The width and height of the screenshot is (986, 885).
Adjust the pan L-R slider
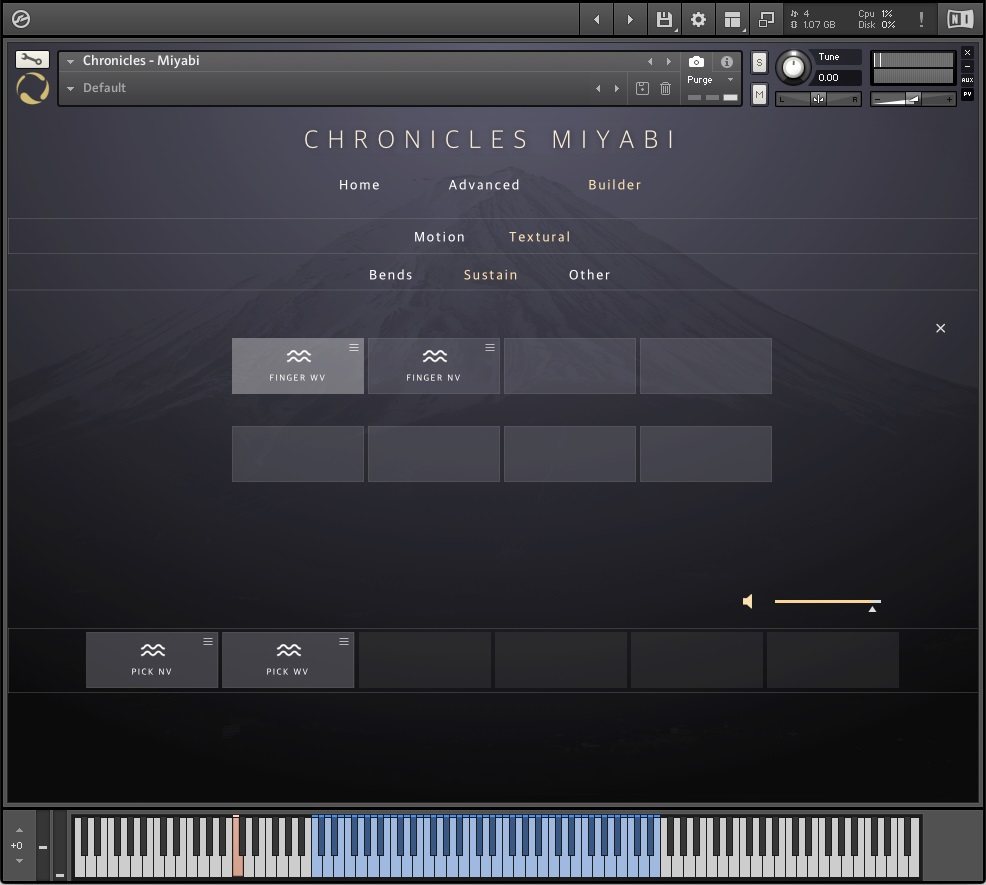point(817,99)
